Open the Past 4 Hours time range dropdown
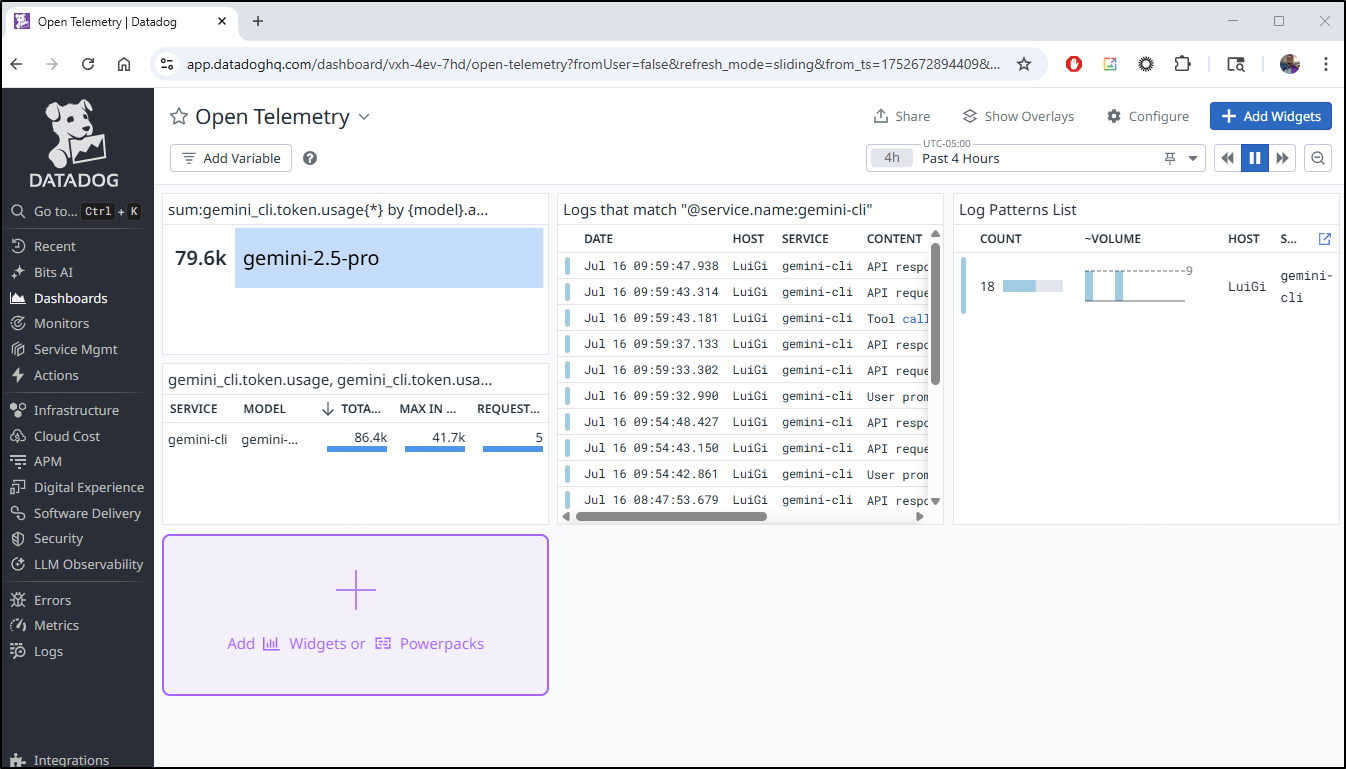The height and width of the screenshot is (769, 1346). 1035,158
